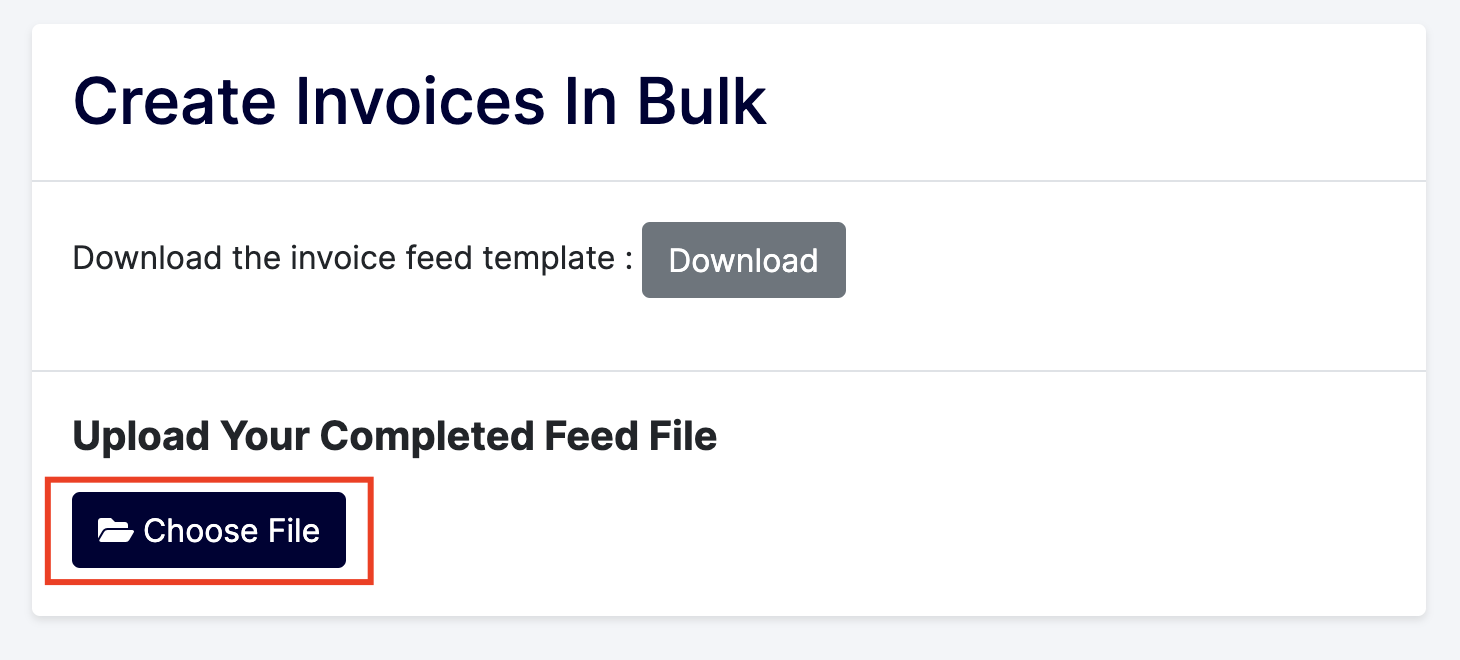This screenshot has width=1460, height=660.
Task: Click the word Create in the page title
Action: click(175, 101)
